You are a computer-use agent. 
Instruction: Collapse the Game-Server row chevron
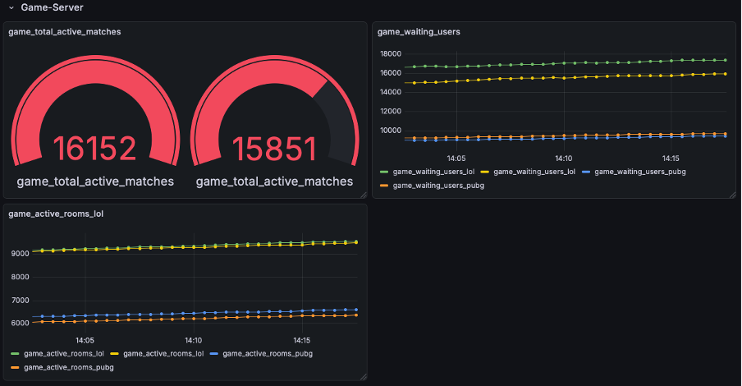point(11,8)
